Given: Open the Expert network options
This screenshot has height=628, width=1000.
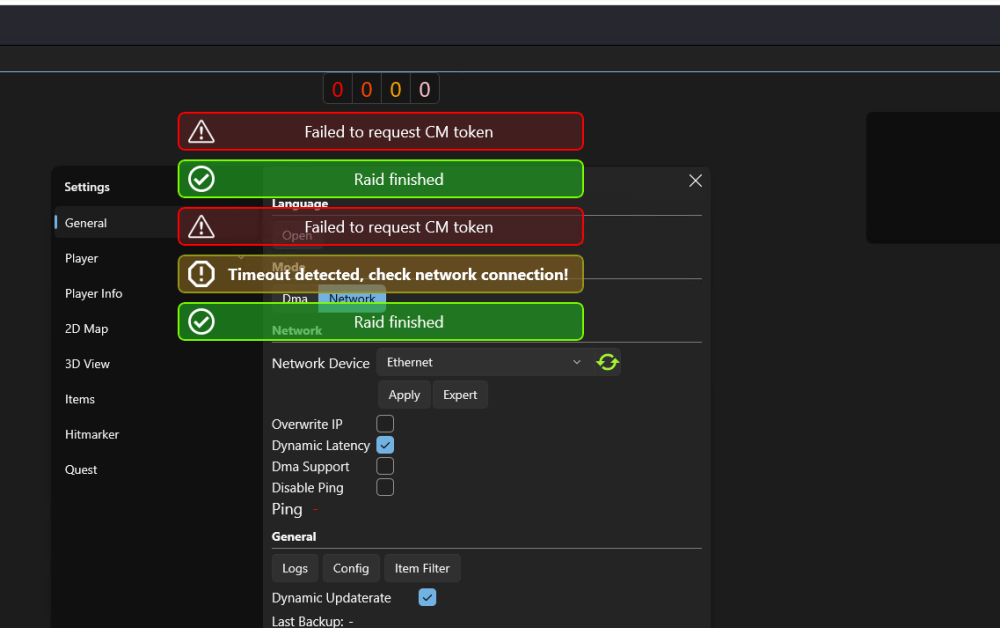Looking at the screenshot, I should 460,395.
